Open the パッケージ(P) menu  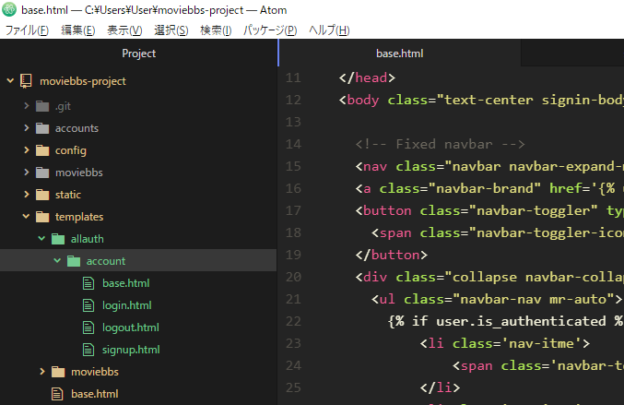coord(270,30)
